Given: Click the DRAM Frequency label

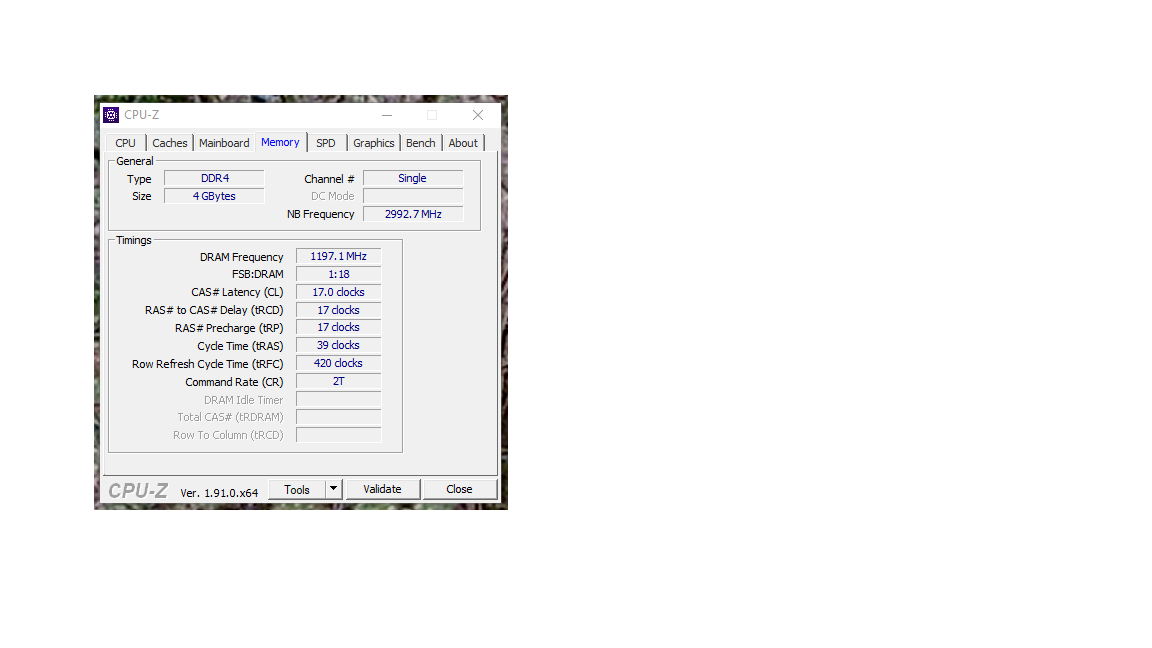Looking at the screenshot, I should point(241,257).
